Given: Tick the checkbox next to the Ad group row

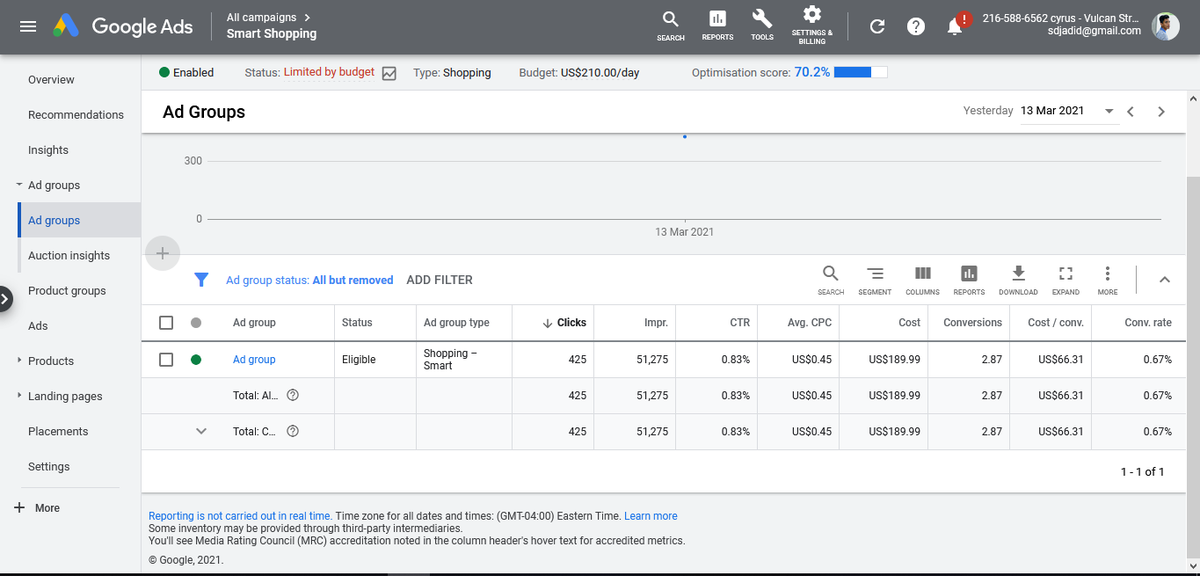Looking at the screenshot, I should tap(166, 359).
